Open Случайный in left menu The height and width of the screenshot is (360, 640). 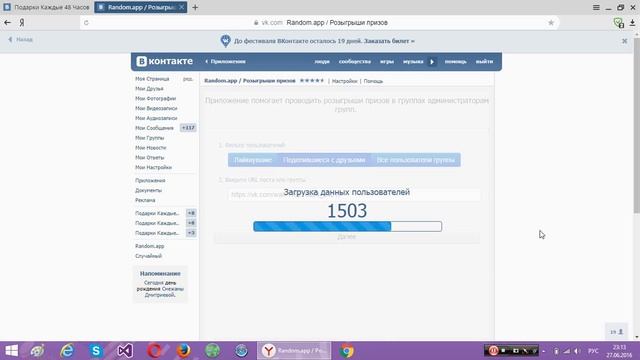point(149,256)
